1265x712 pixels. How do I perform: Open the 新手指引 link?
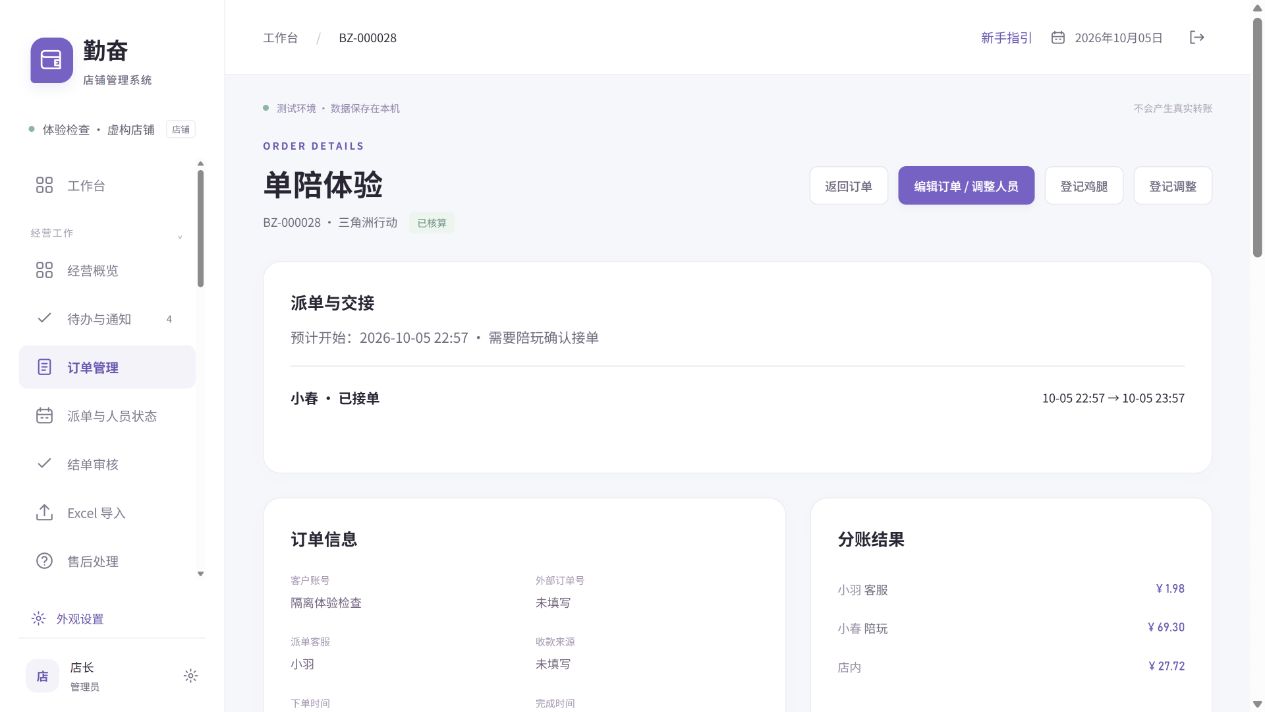click(x=1006, y=37)
